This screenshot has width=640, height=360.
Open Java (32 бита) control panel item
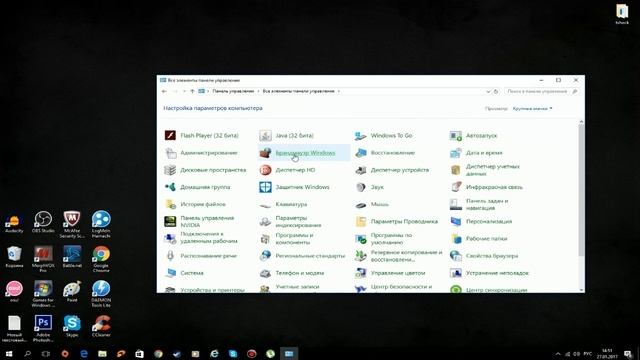286,136
